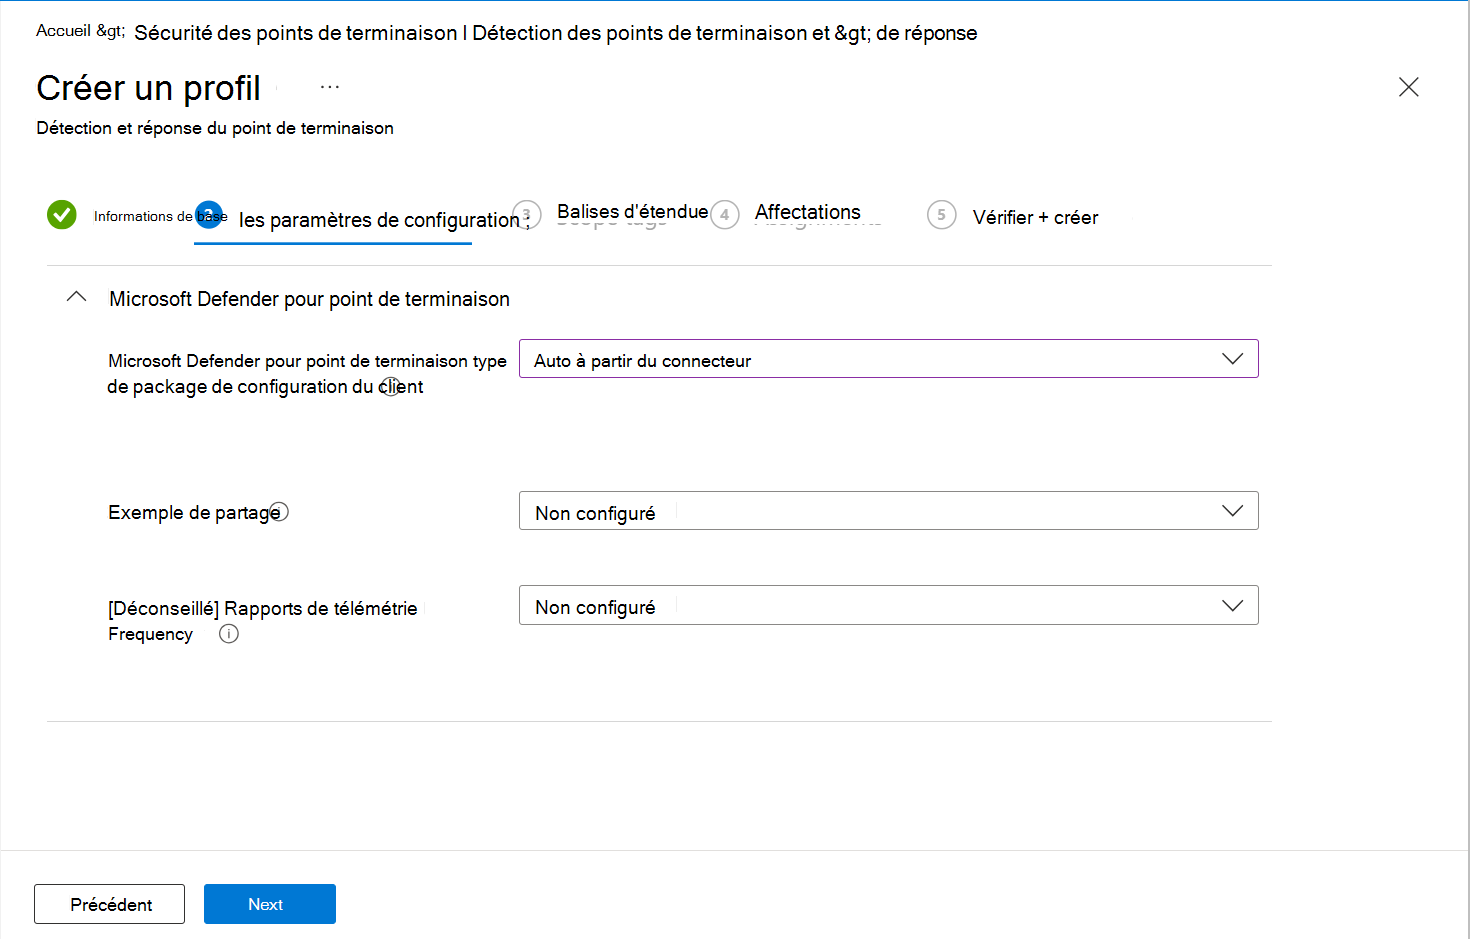Open the Exemple de partage dropdown
This screenshot has height=939, width=1470.
pos(889,511)
